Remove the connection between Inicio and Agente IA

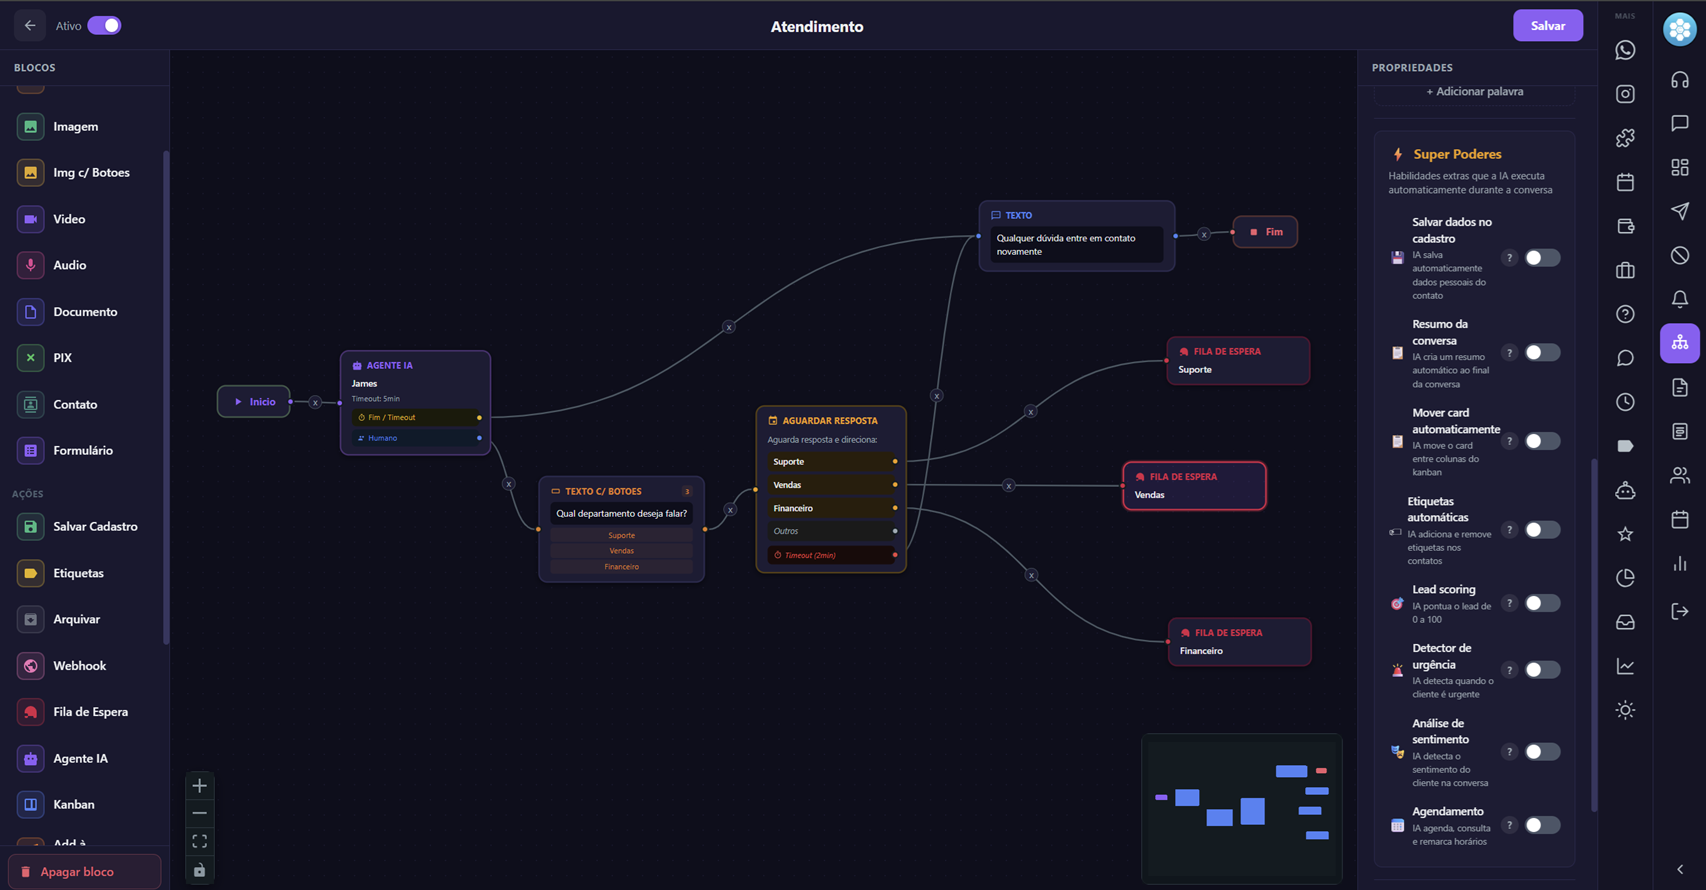pyautogui.click(x=315, y=403)
